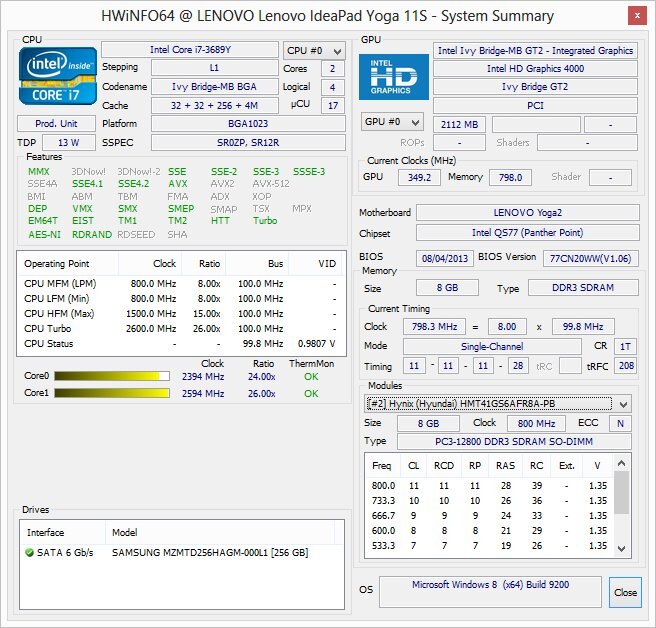Click the green SATA drive status icon
Image resolution: width=656 pixels, height=628 pixels.
point(29,552)
